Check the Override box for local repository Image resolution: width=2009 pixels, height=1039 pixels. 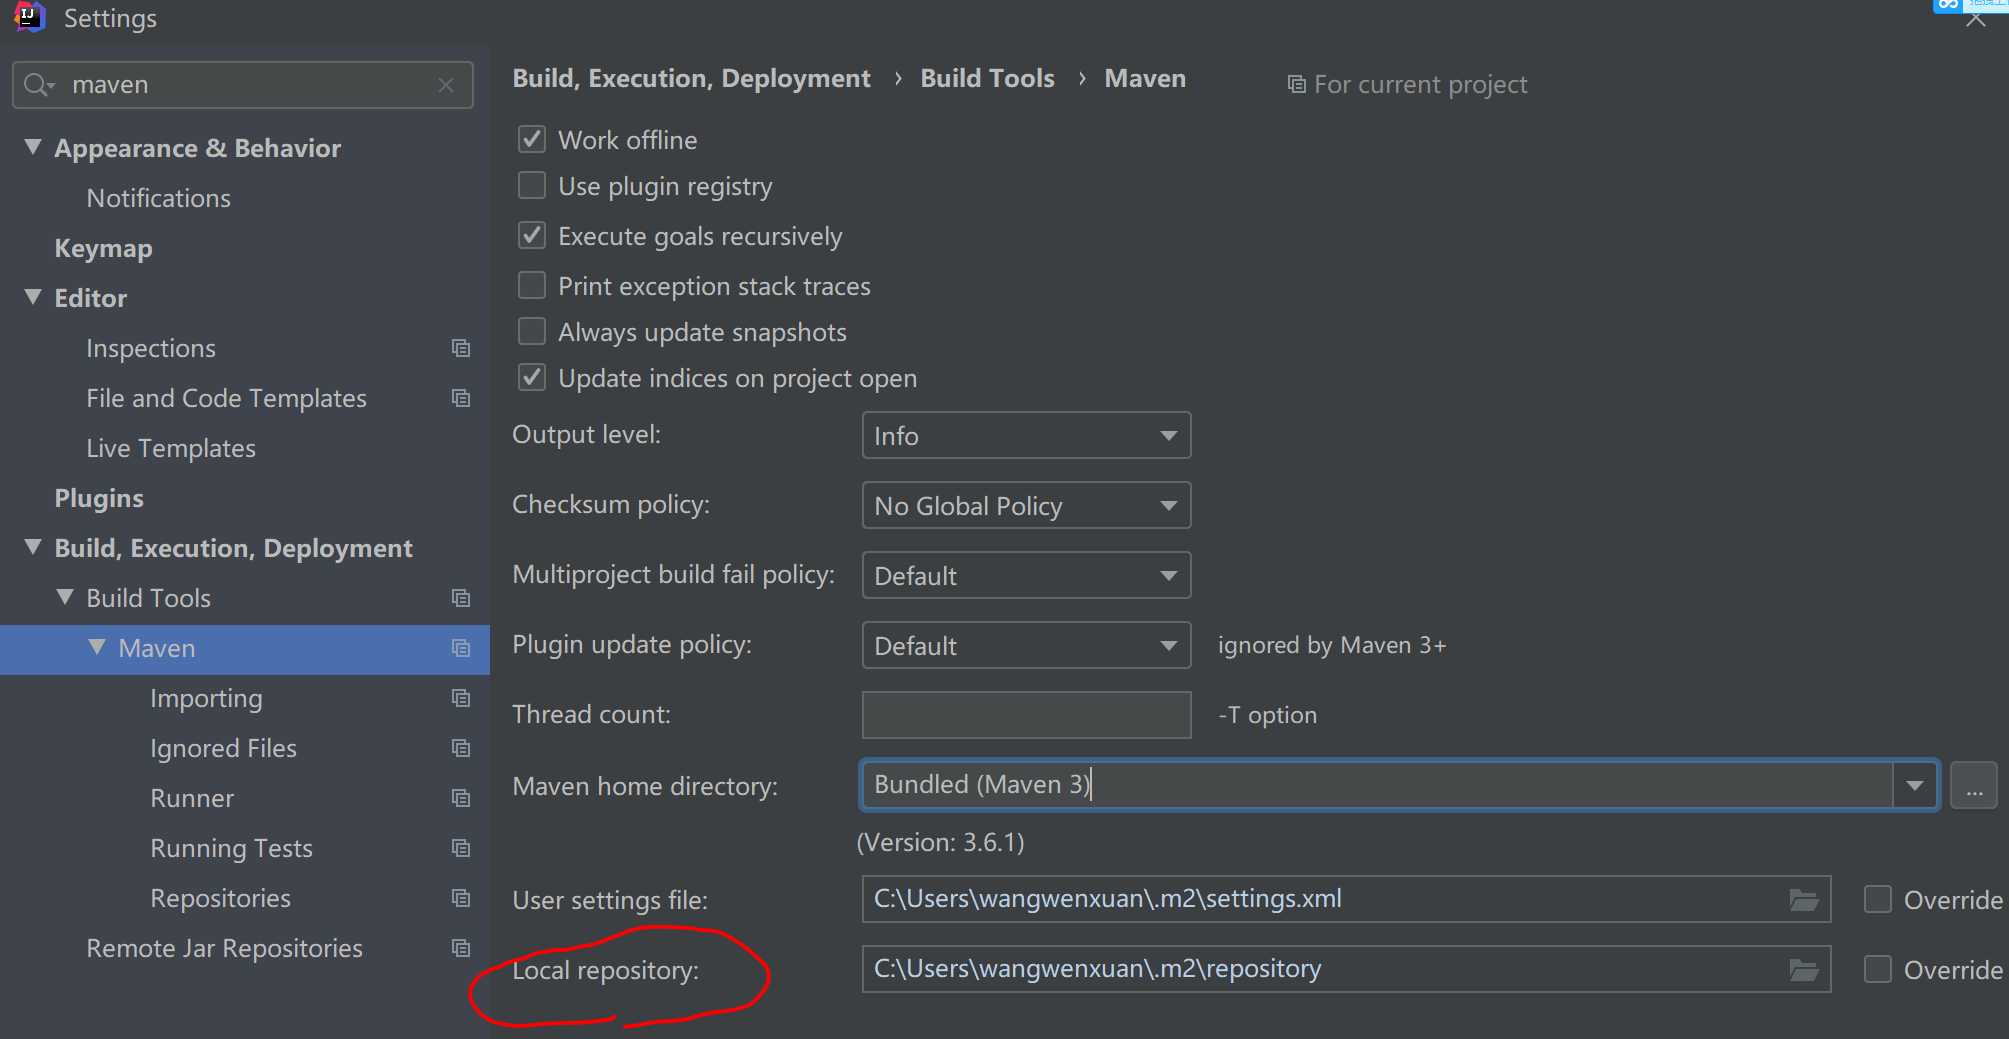[x=1878, y=969]
